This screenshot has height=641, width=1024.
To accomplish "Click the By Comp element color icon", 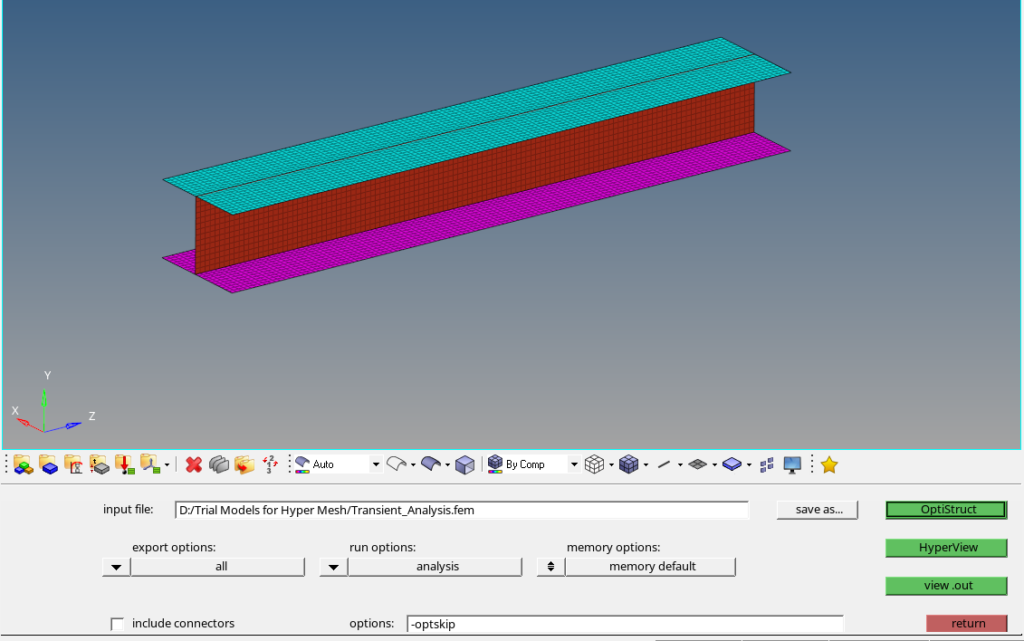I will pos(495,464).
